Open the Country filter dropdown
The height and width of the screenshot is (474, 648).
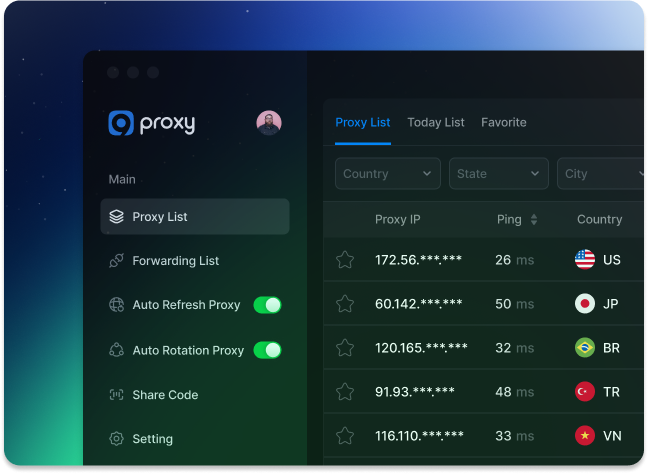pos(387,174)
